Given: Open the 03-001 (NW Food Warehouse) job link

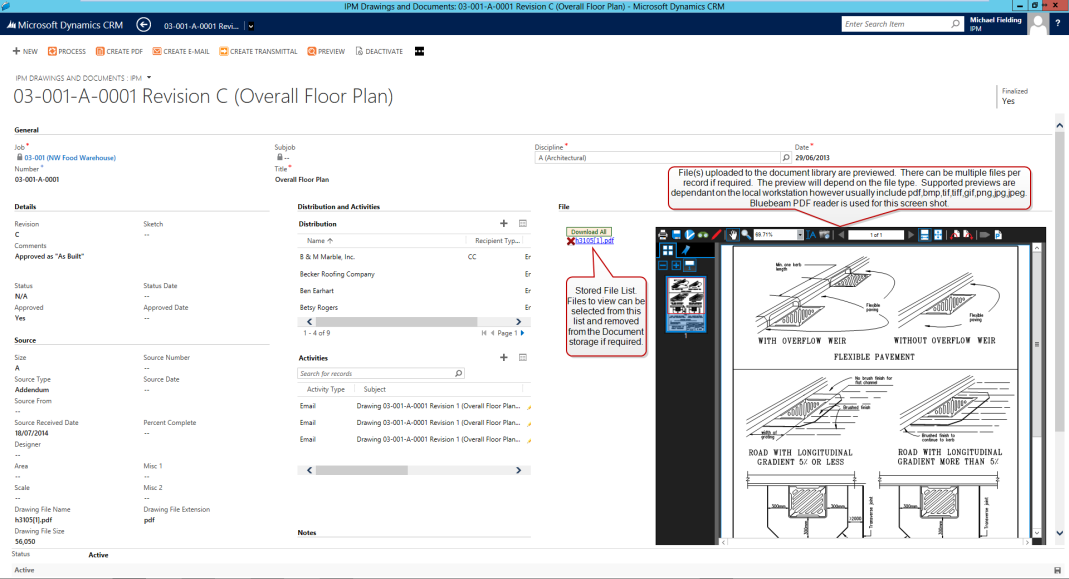Looking at the screenshot, I should (x=69, y=157).
